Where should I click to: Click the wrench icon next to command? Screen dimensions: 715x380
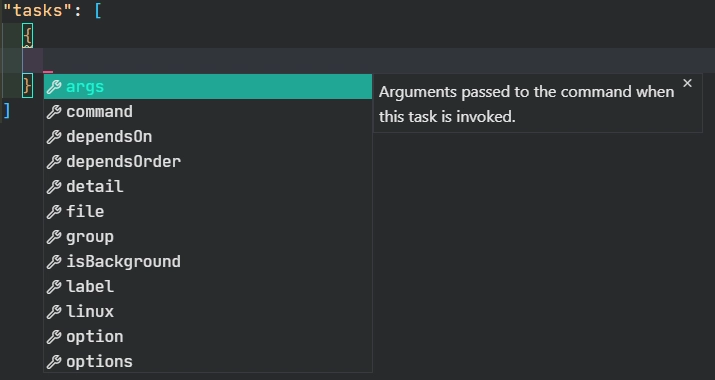(x=54, y=112)
